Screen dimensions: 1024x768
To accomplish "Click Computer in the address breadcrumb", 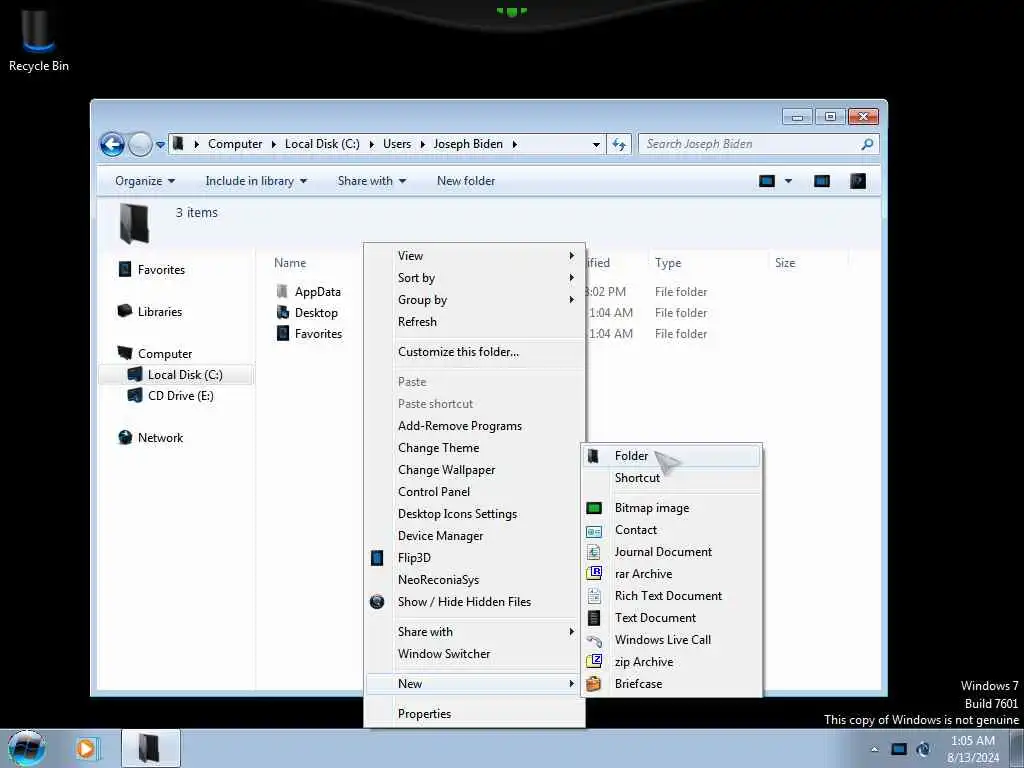I will pos(235,144).
